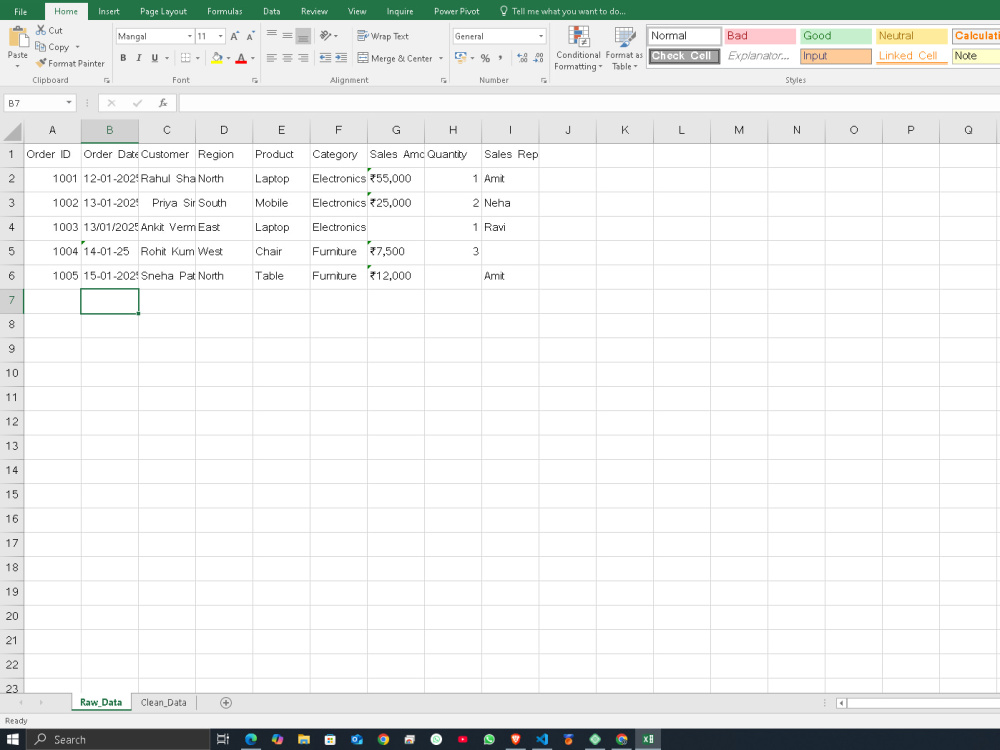Expand the Copy options arrow

click(x=78, y=47)
